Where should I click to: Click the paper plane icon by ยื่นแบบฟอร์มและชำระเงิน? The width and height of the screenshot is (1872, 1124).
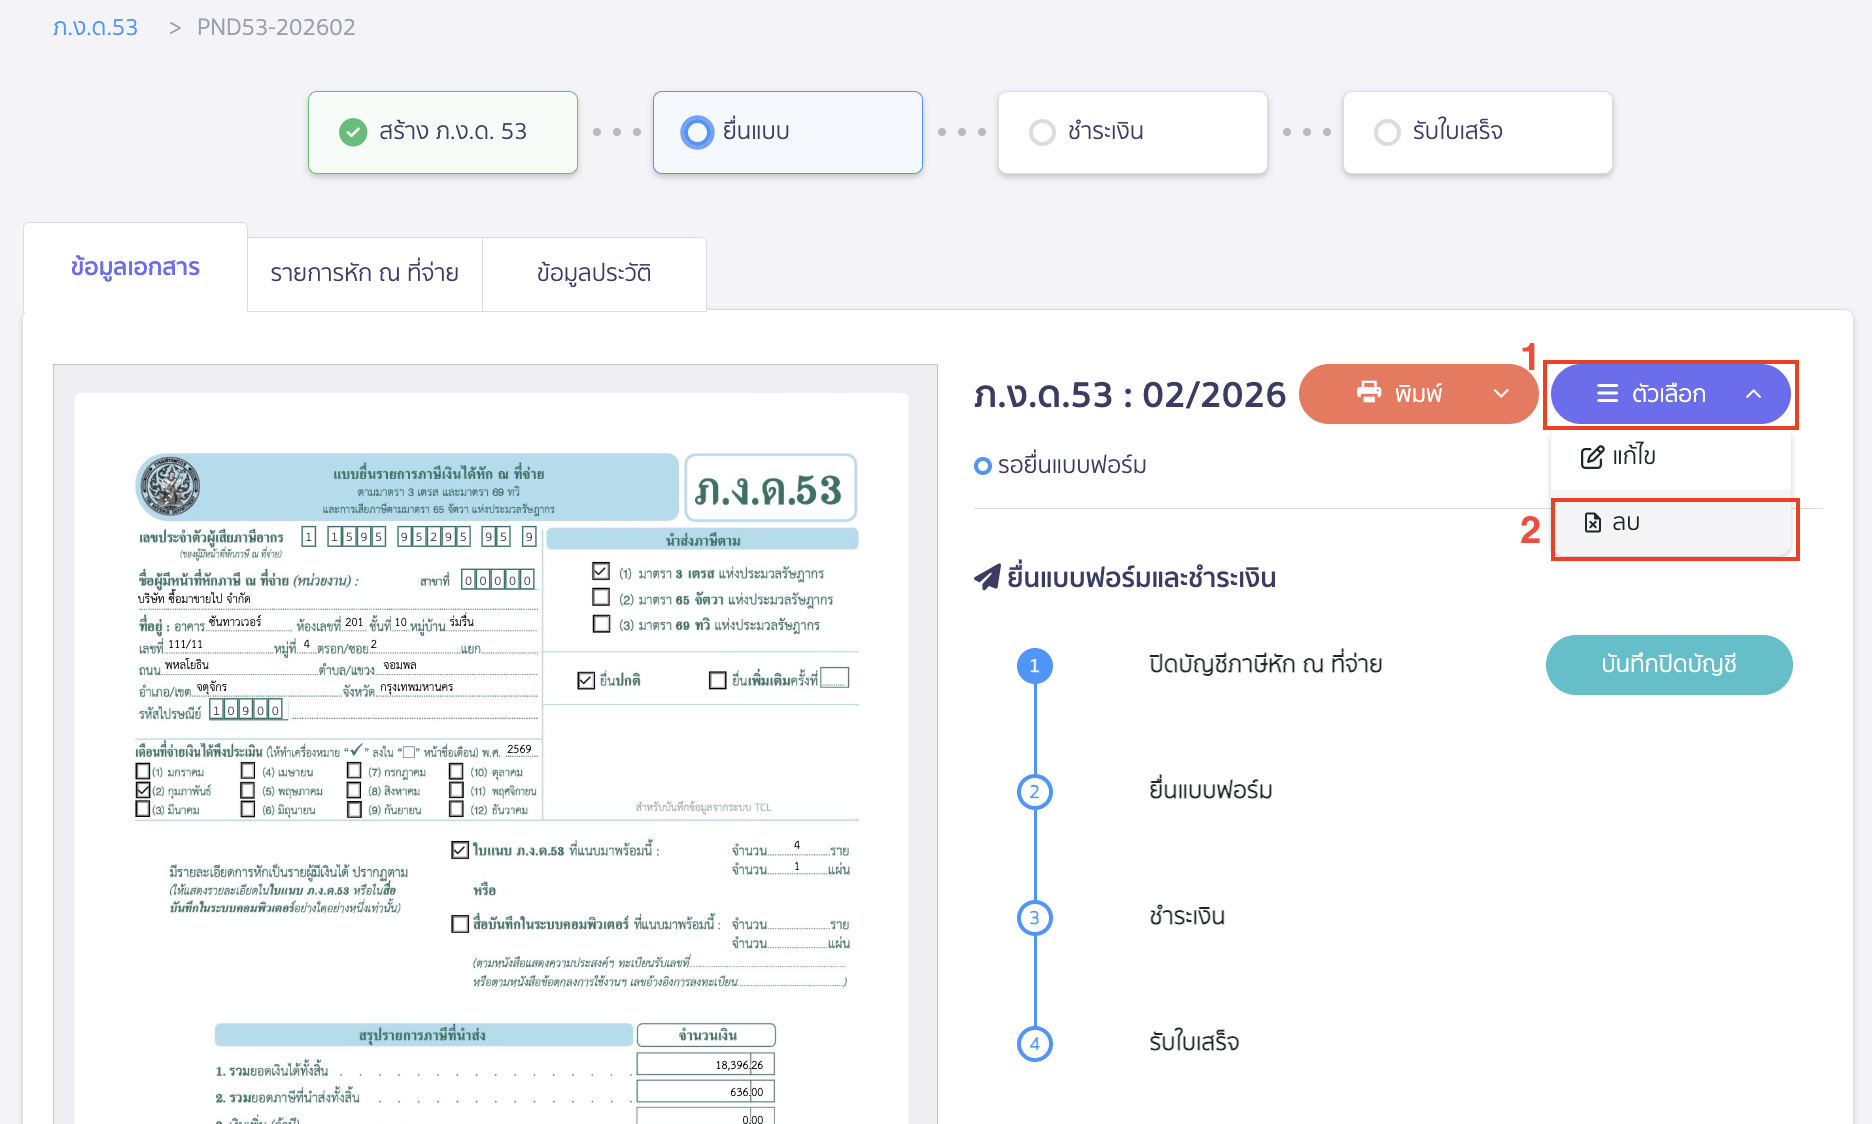987,577
